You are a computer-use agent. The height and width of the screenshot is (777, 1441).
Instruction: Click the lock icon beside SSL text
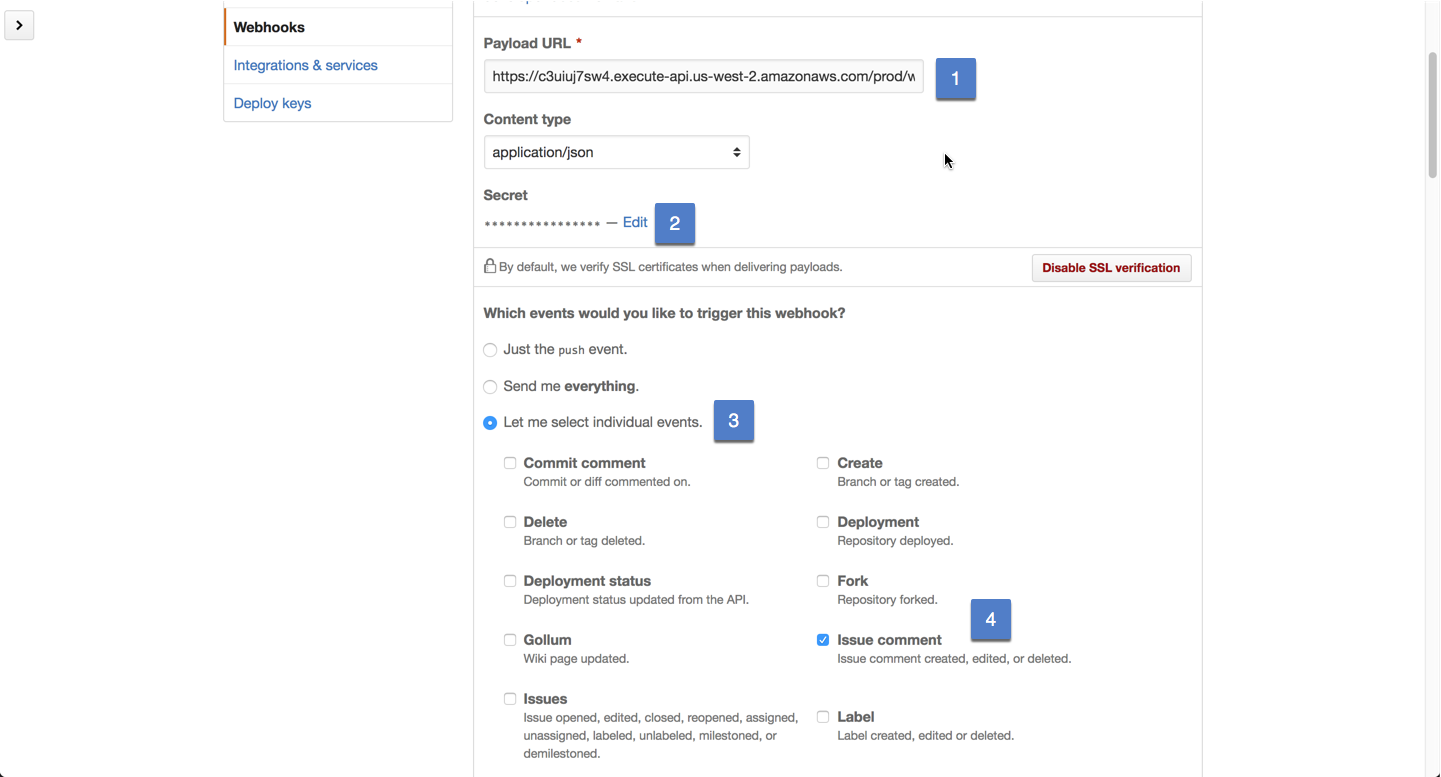pyautogui.click(x=490, y=267)
